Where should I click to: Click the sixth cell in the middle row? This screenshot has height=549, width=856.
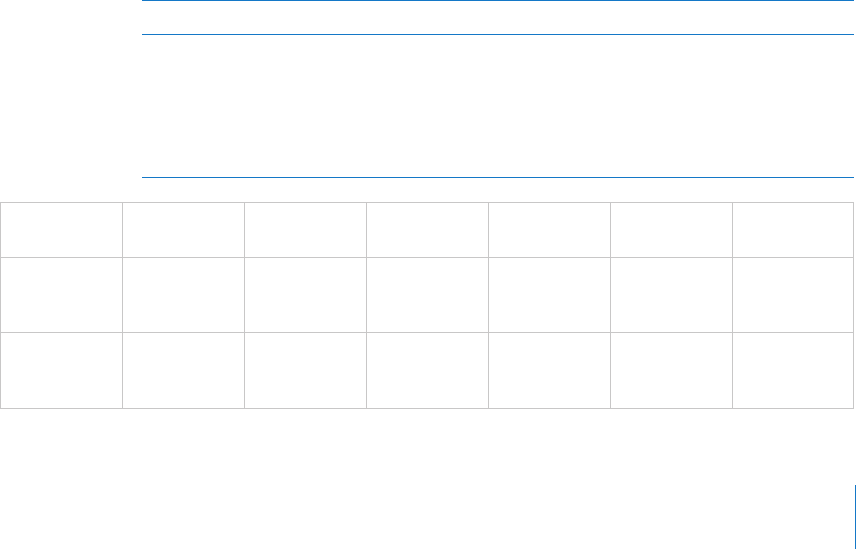(x=671, y=294)
